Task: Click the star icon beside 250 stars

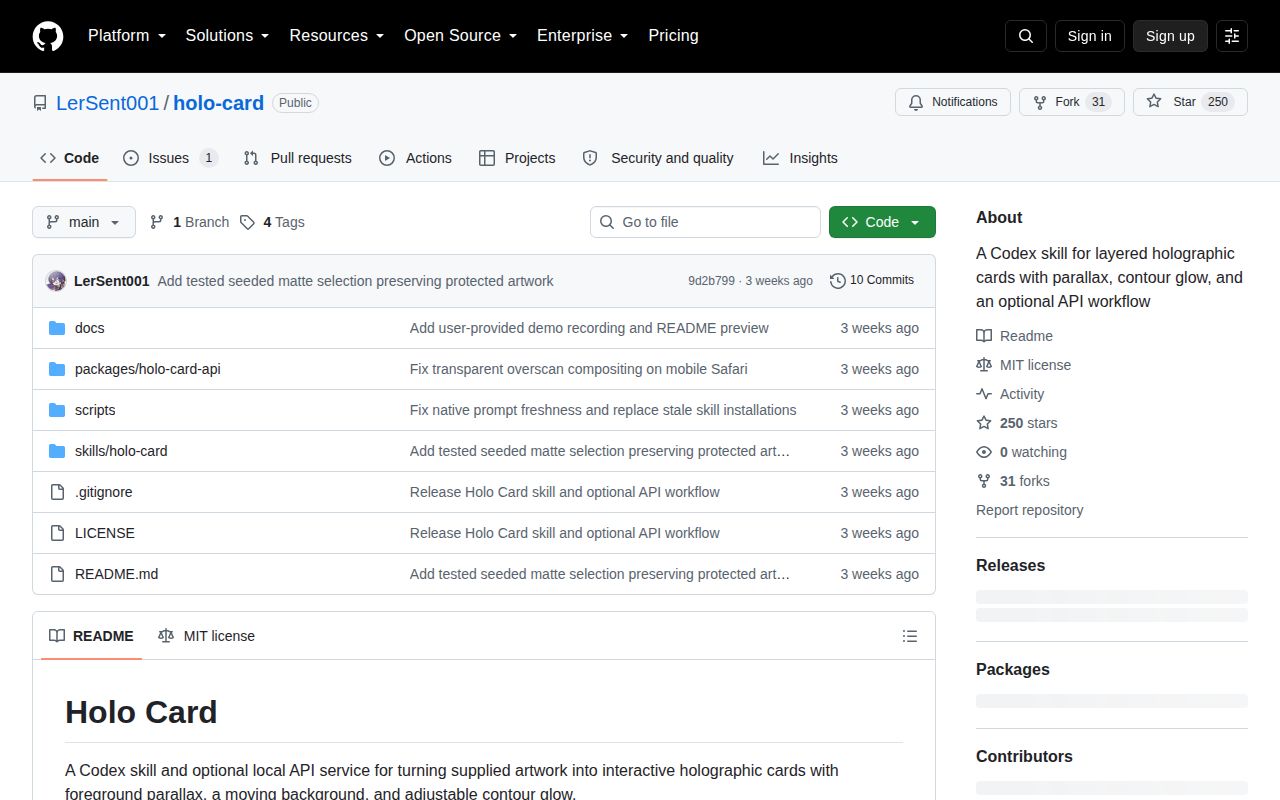Action: (x=984, y=423)
